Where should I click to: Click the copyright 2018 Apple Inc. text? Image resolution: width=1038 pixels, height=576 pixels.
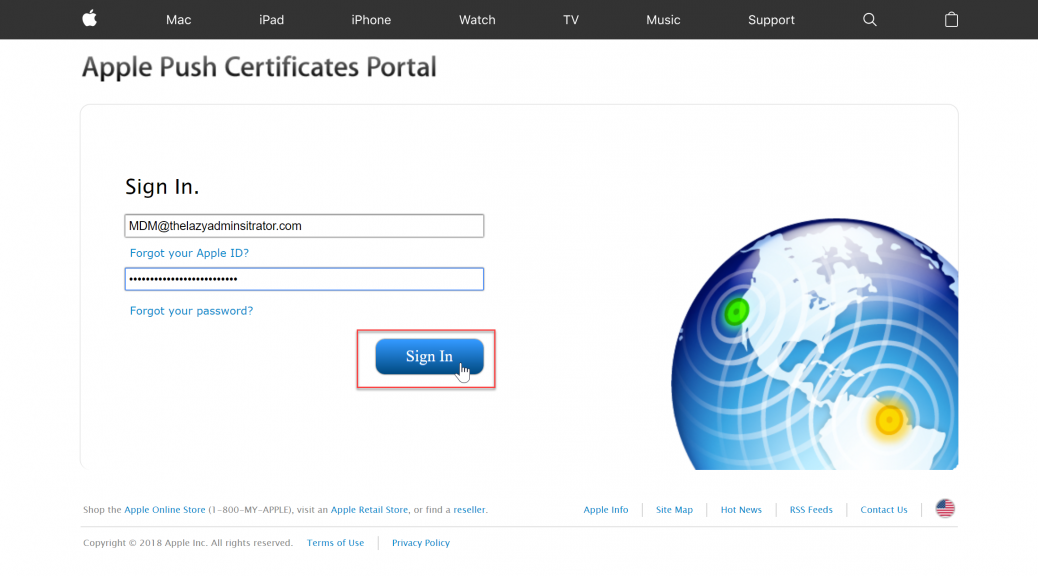tap(188, 543)
